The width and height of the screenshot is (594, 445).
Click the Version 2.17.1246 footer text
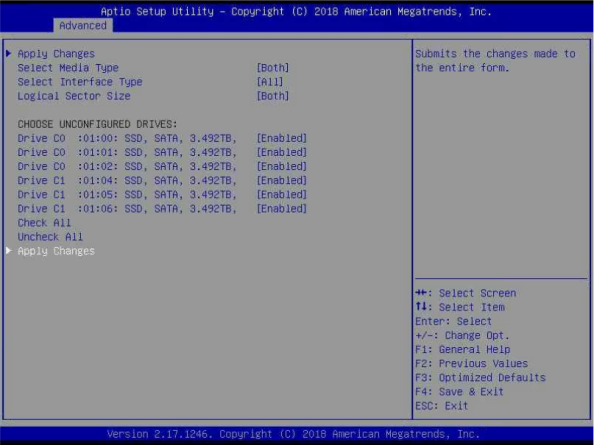coord(293,434)
